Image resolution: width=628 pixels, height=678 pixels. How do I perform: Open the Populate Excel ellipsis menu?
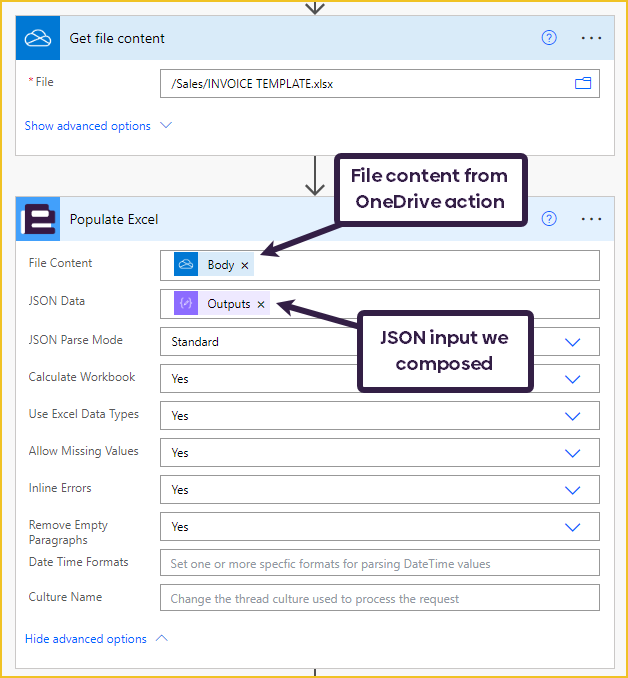point(591,219)
